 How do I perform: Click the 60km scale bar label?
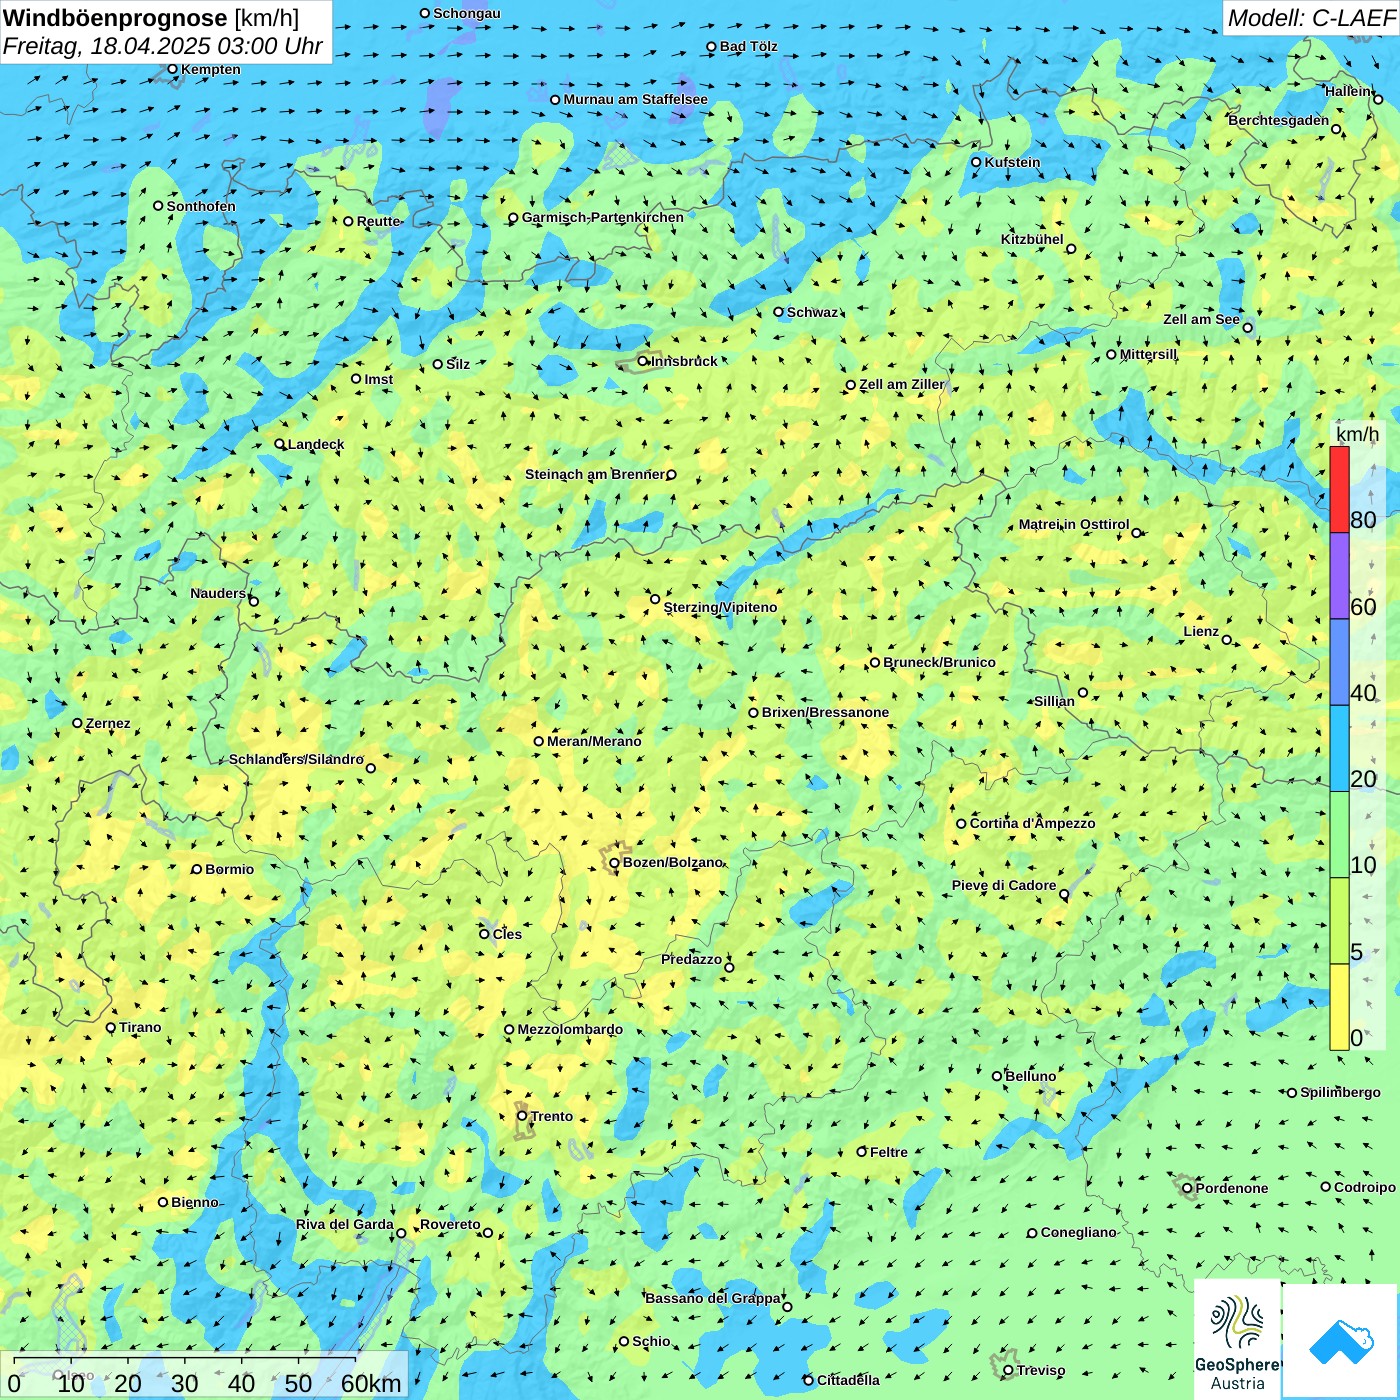pos(371,1383)
